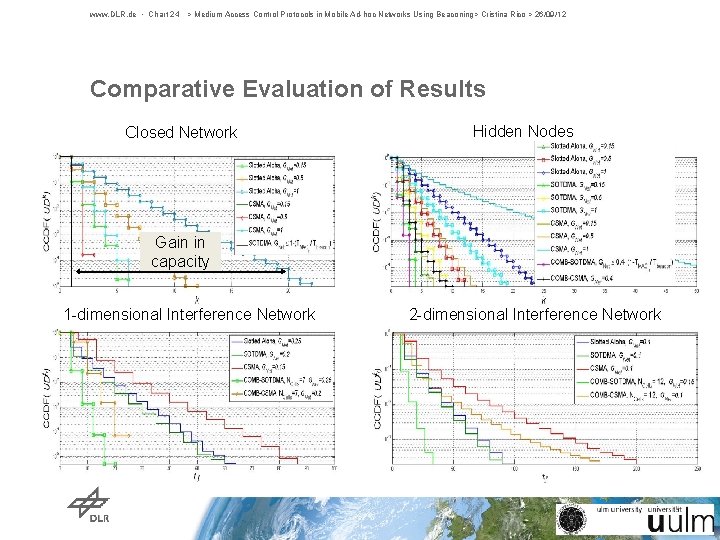The width and height of the screenshot is (720, 540).
Task: Click the Ulm University round seal
Action: (x=572, y=519)
